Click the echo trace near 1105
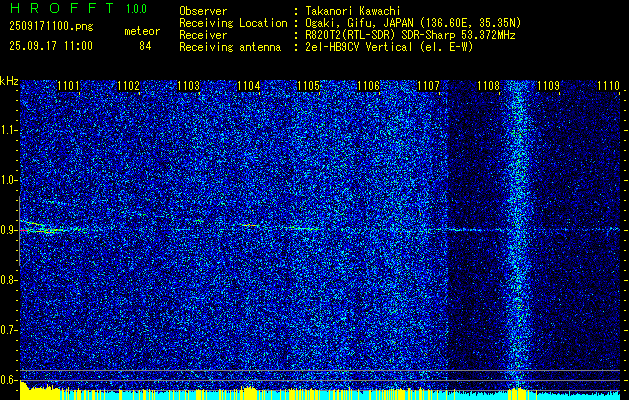This screenshot has height=400, width=629. pyautogui.click(x=302, y=228)
